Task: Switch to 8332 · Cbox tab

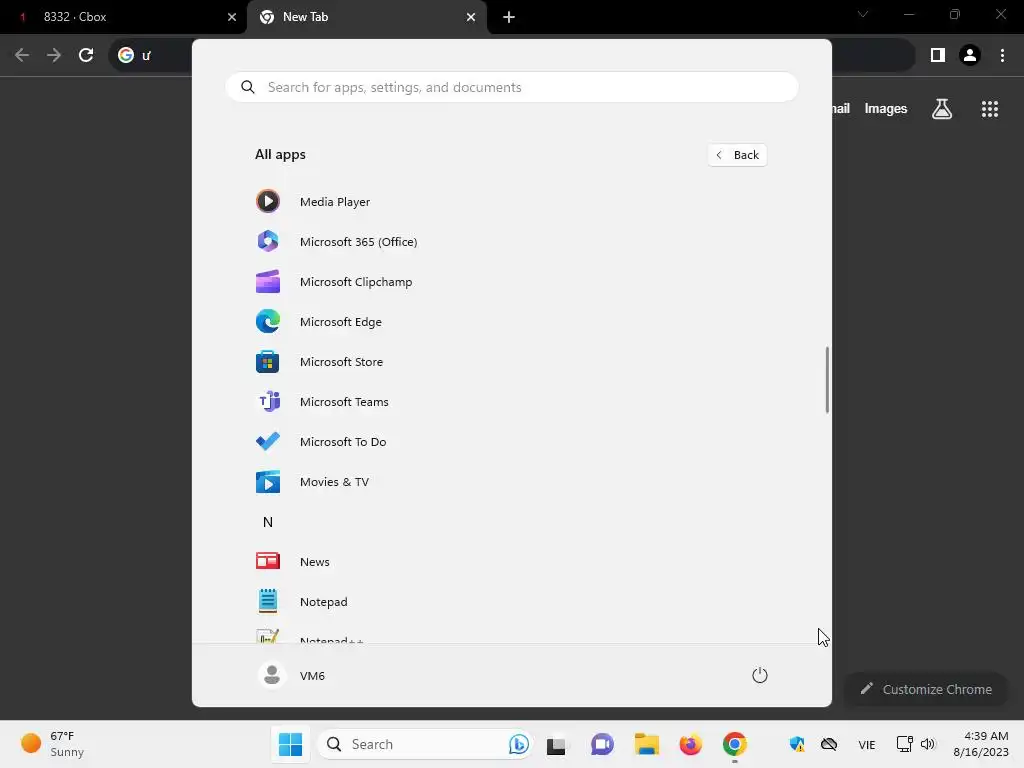Action: (x=123, y=17)
